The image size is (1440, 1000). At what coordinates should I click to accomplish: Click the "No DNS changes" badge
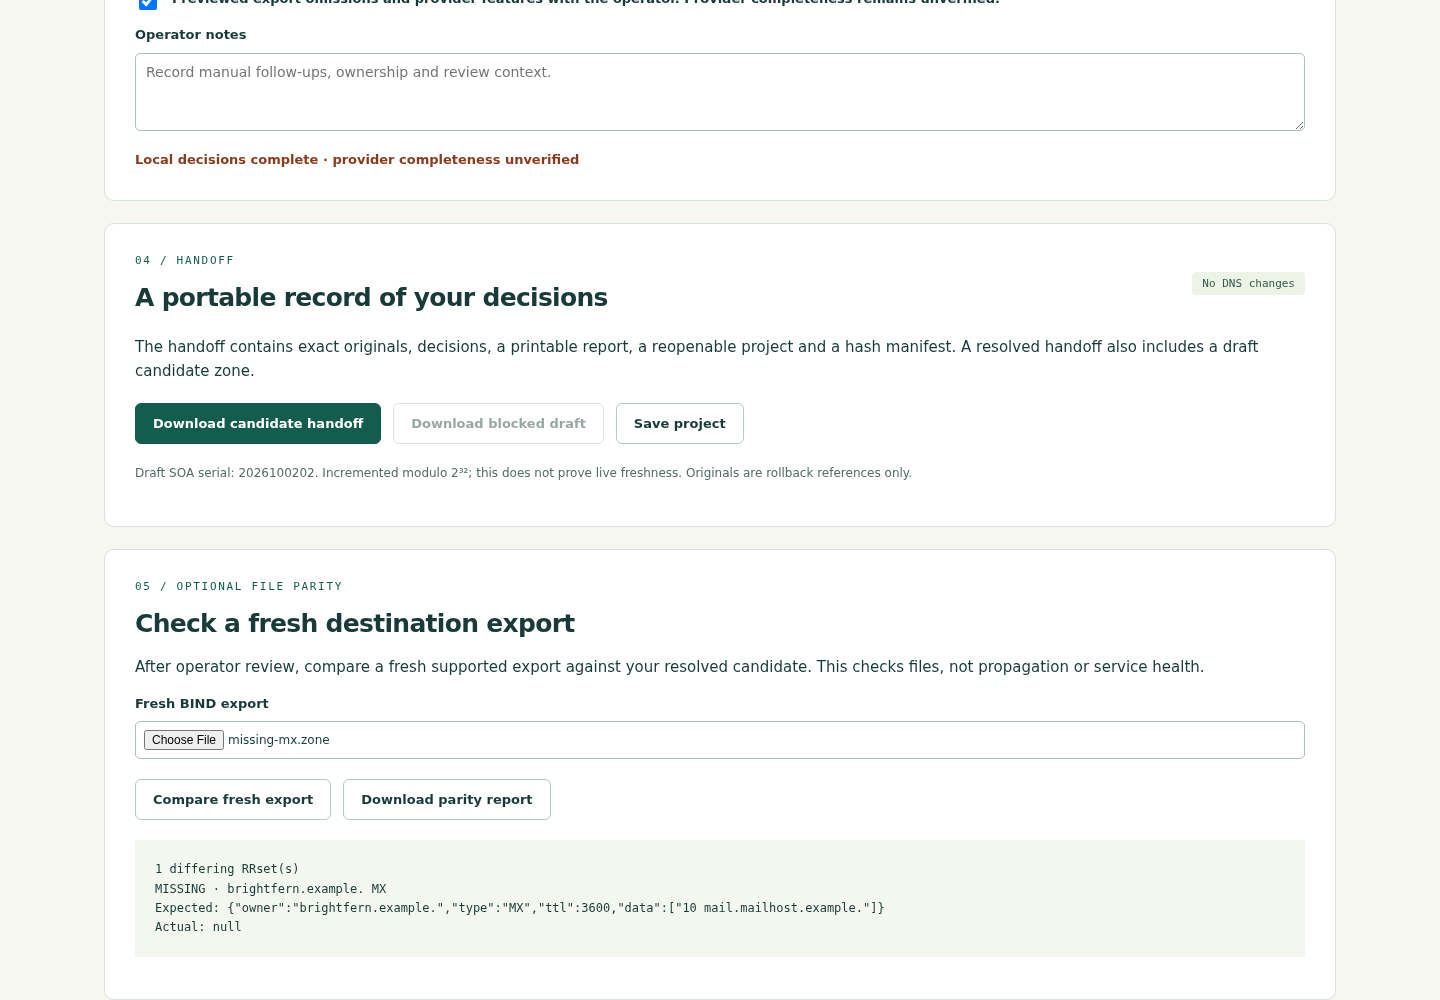point(1248,283)
